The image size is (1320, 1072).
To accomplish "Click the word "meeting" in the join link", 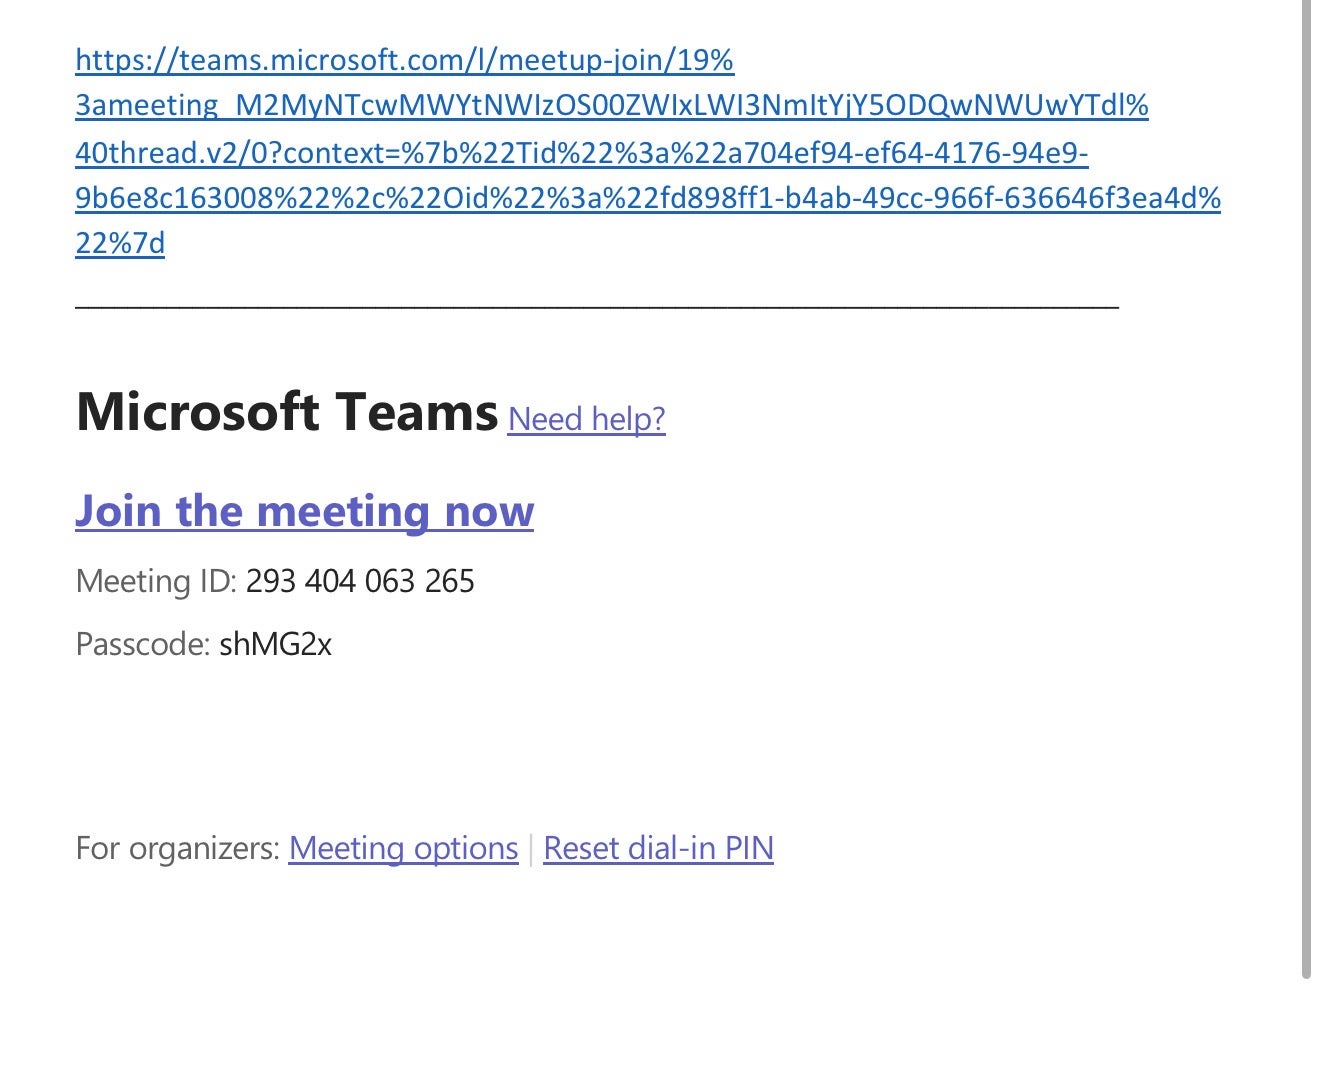I will [345, 511].
